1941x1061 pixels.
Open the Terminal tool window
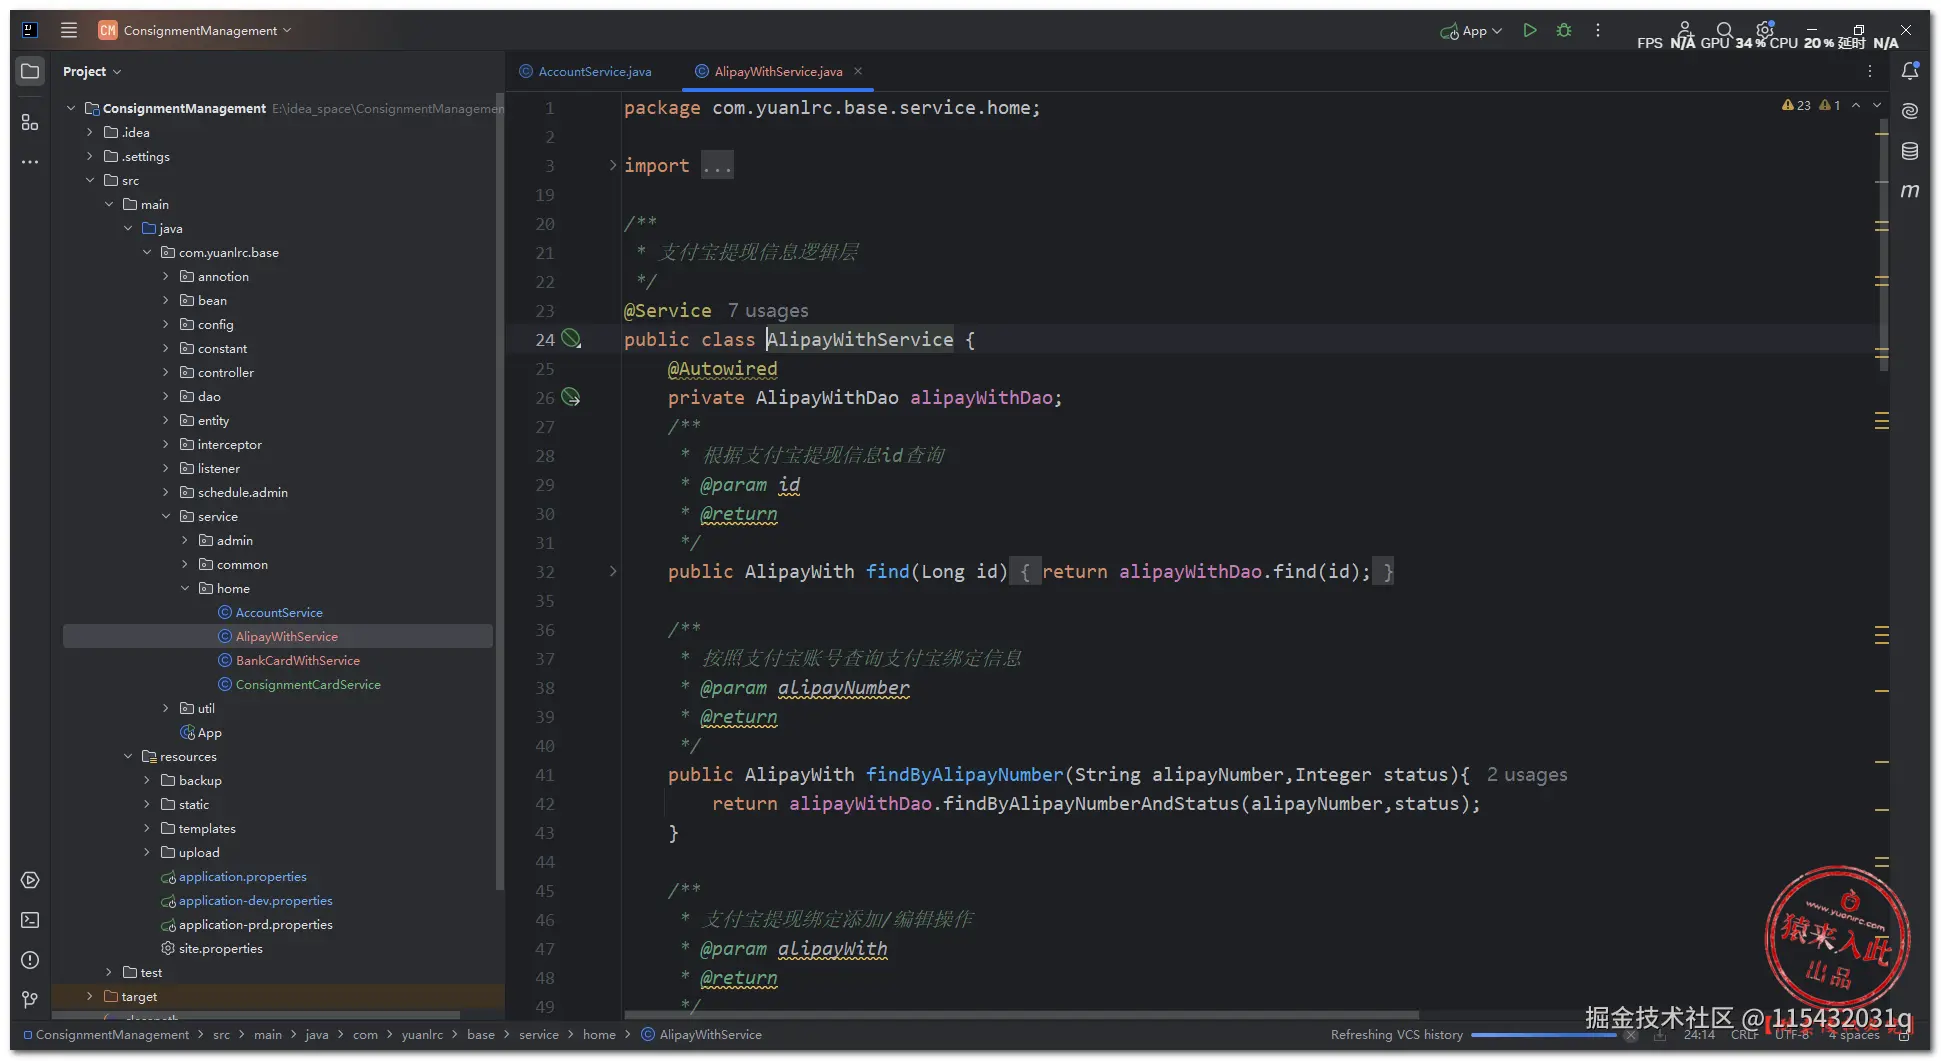pyautogui.click(x=30, y=920)
